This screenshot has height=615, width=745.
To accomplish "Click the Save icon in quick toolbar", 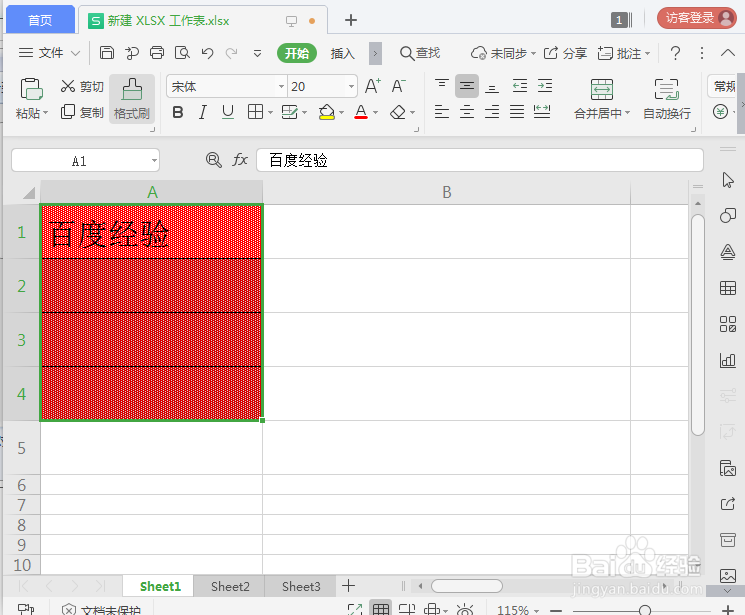I will (107, 53).
